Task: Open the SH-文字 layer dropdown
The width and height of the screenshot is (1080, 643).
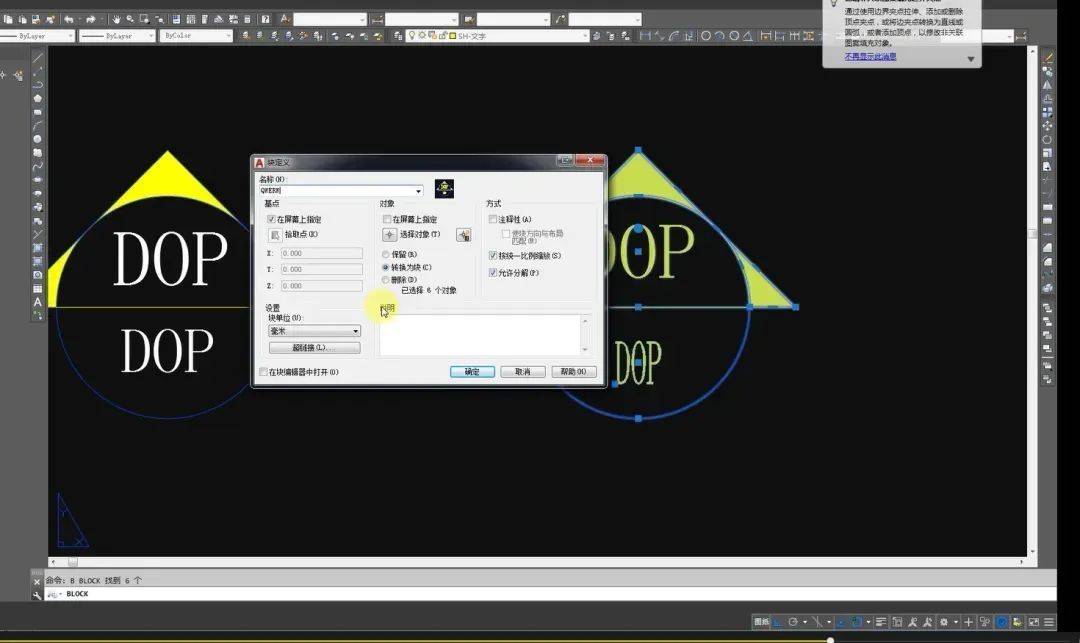Action: [497, 36]
